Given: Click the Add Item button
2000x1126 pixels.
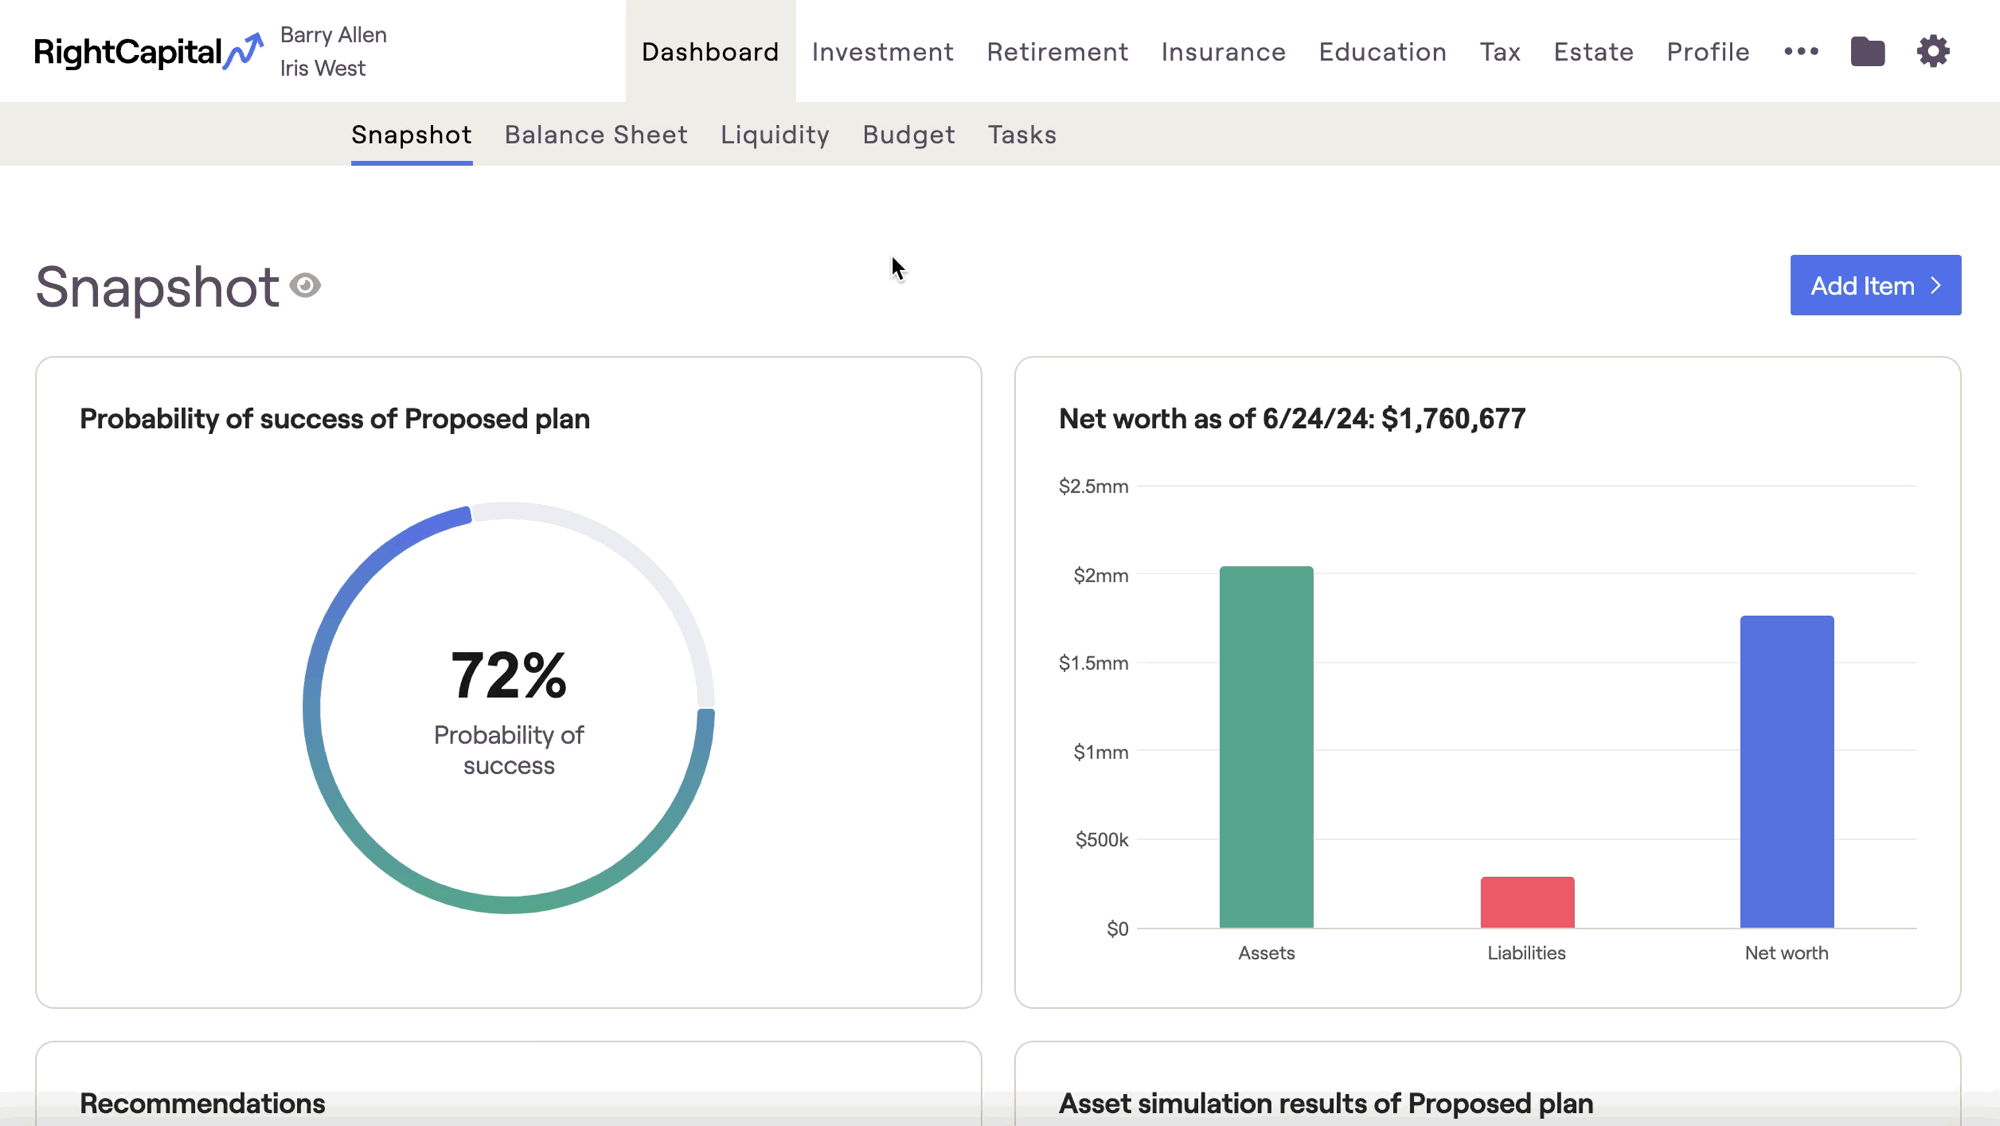Looking at the screenshot, I should click(1875, 285).
